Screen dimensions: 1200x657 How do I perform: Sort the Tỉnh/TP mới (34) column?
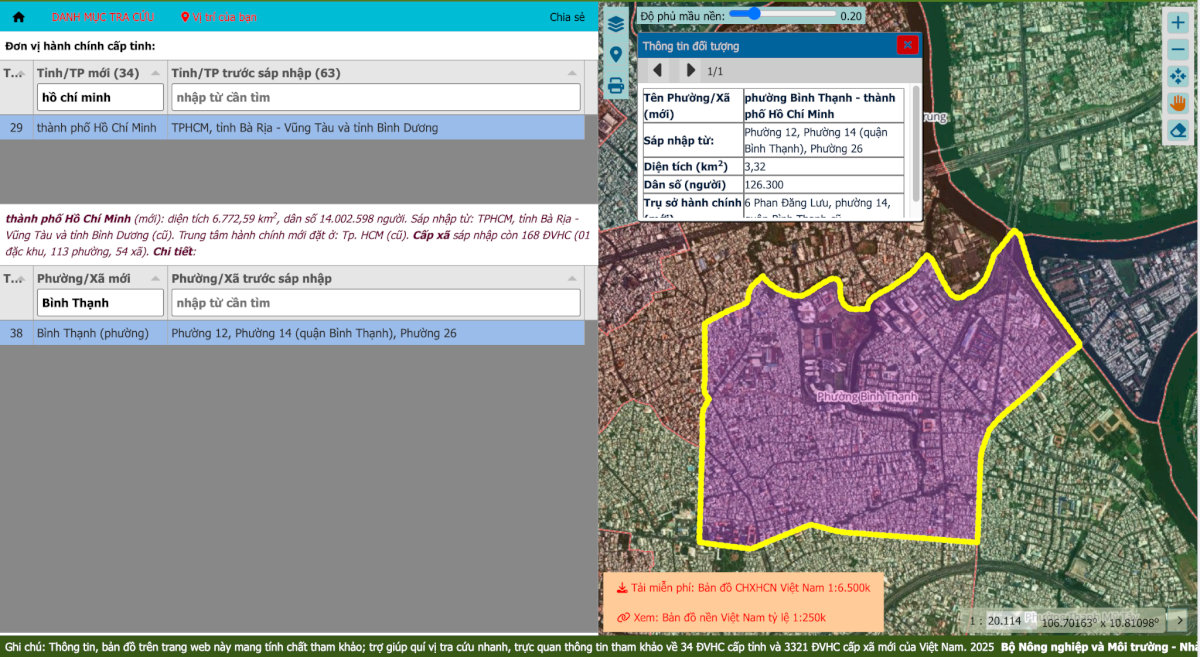tap(155, 73)
